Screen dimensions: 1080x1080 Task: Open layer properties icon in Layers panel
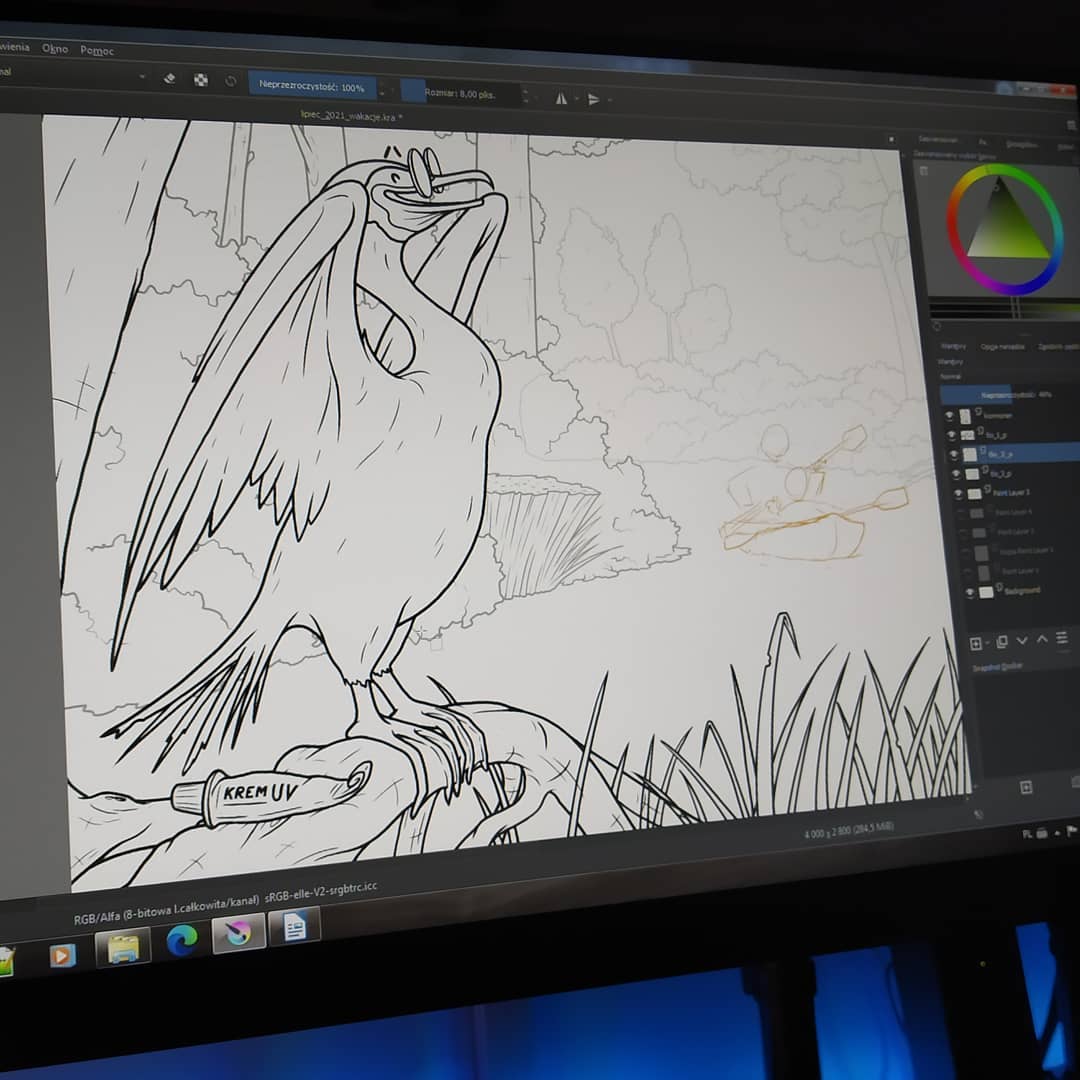1062,638
